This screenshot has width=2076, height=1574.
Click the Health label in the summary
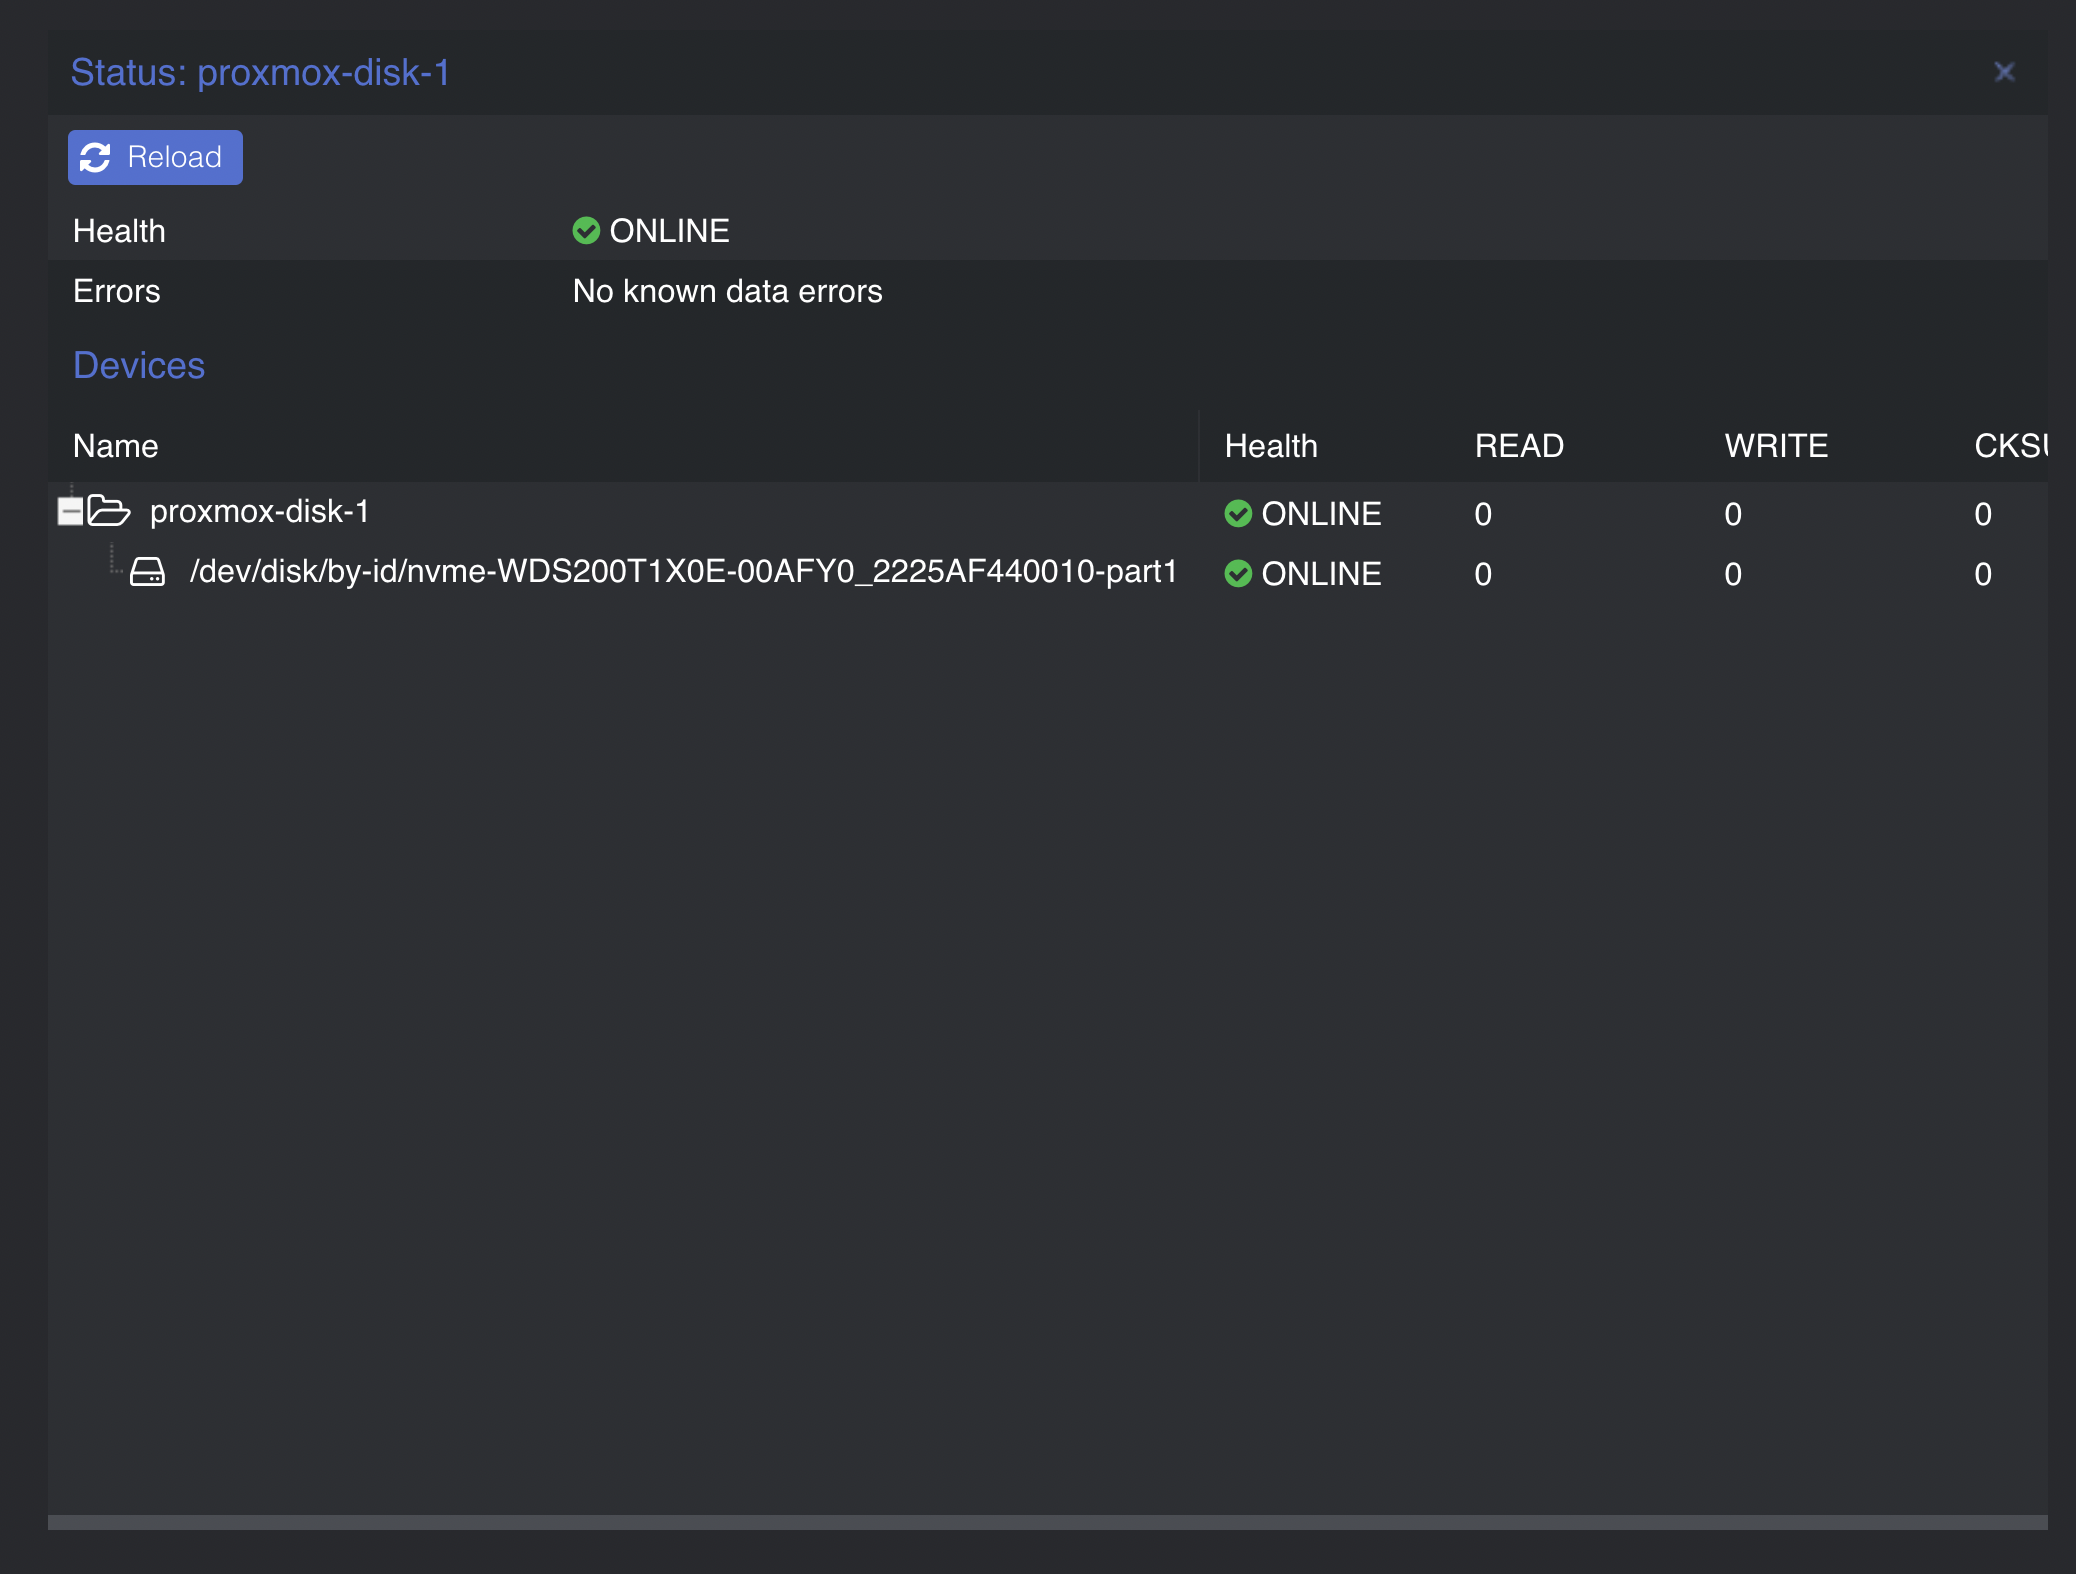tap(119, 231)
